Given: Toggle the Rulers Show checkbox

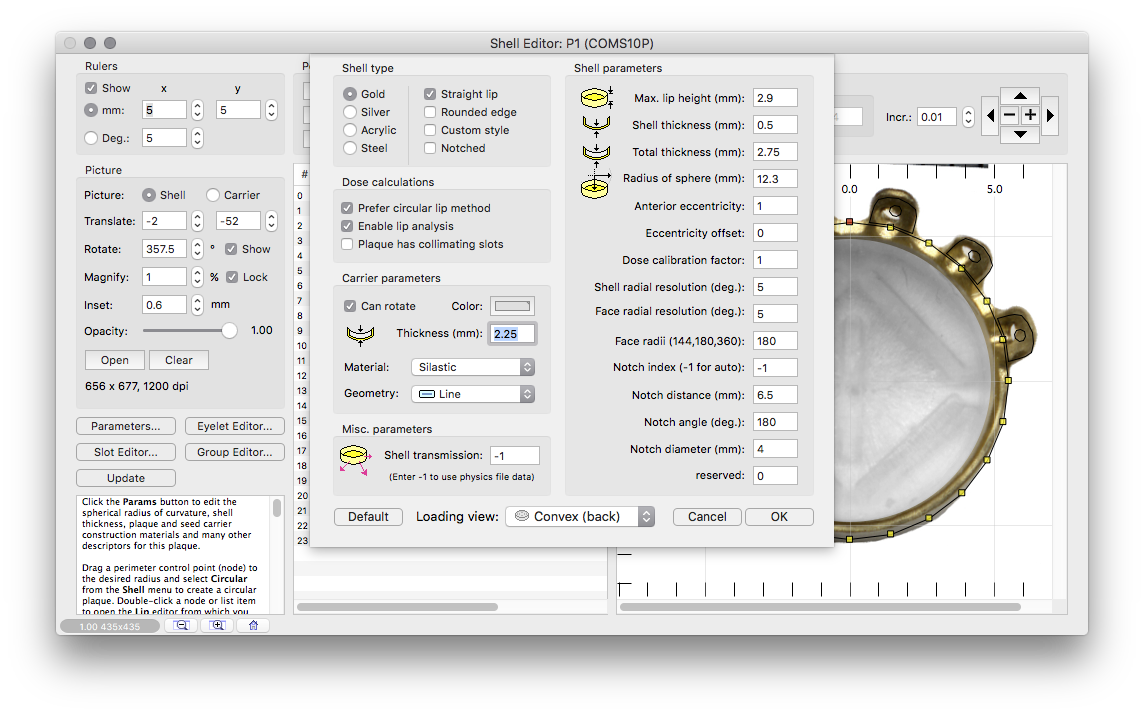Looking at the screenshot, I should click(91, 88).
